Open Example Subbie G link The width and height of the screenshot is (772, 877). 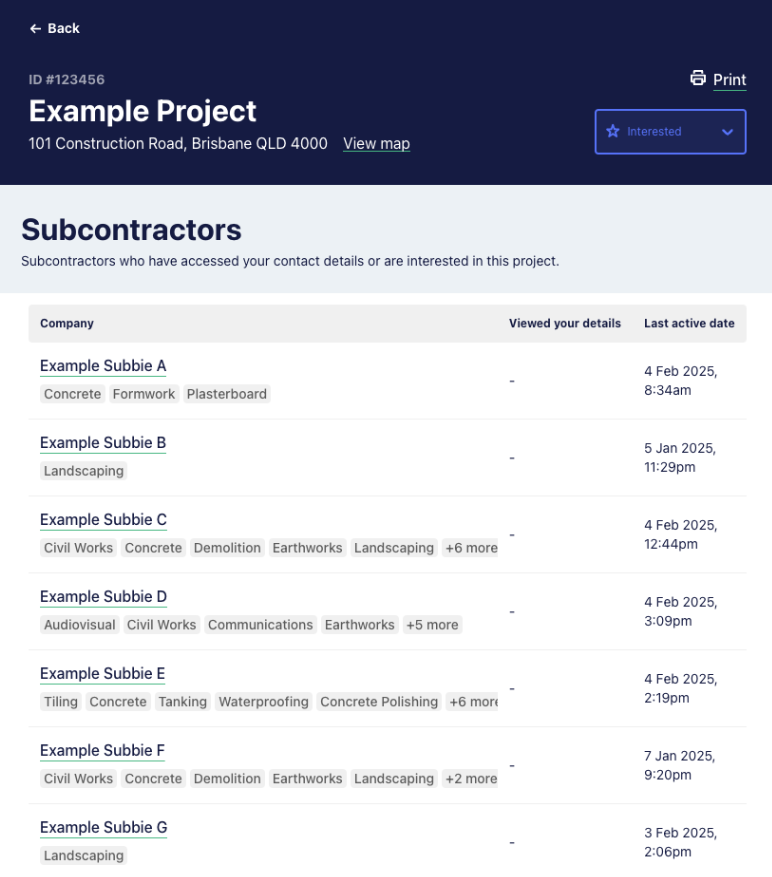pyautogui.click(x=103, y=827)
